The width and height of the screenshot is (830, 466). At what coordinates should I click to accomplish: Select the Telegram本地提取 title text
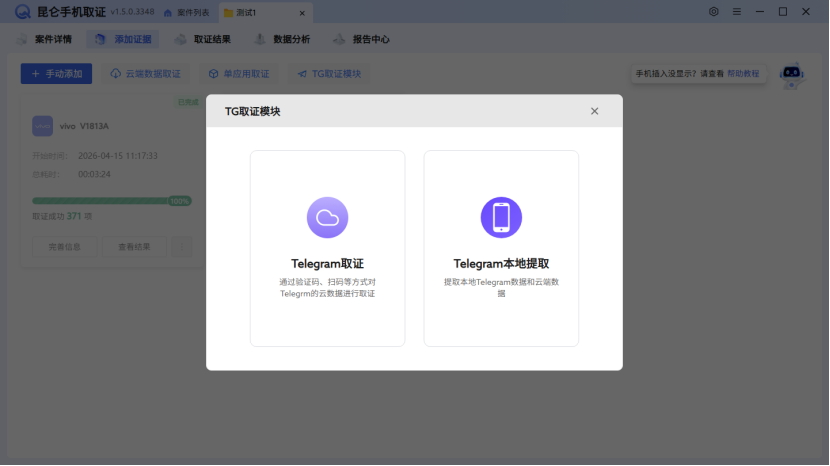coord(501,264)
